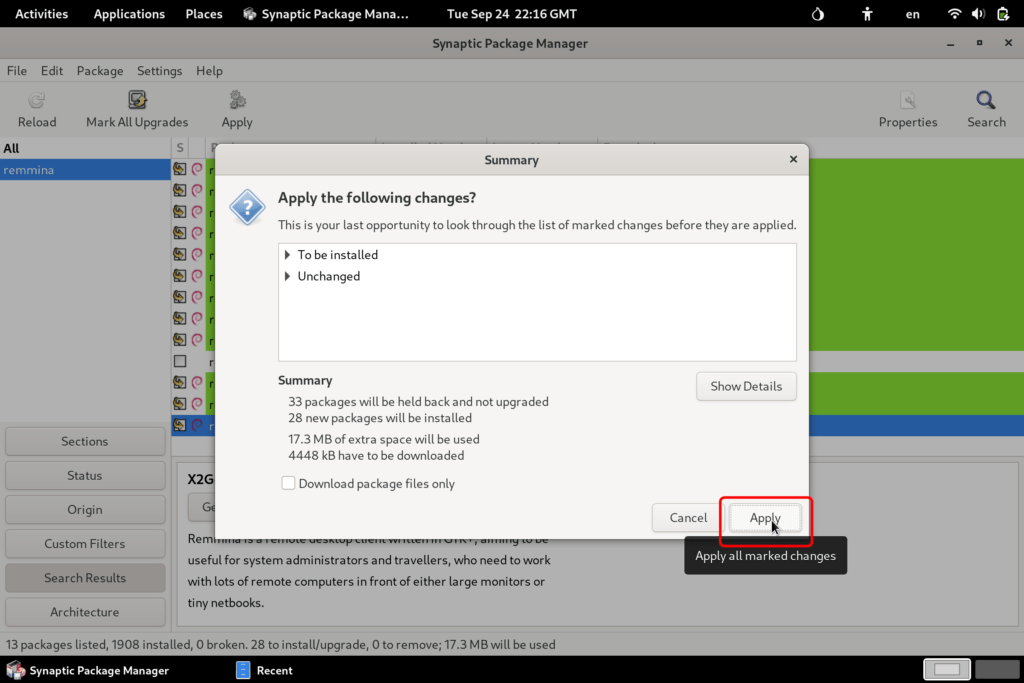Click Apply in the Summary dialog
Viewport: 1024px width, 683px height.
765,518
